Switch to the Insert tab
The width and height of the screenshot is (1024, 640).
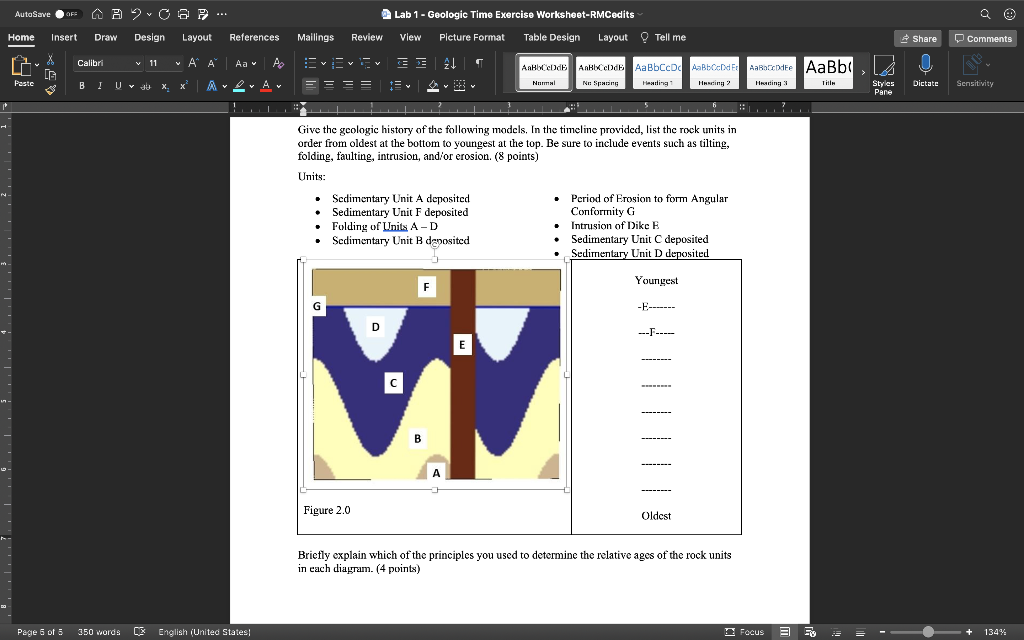coord(64,37)
